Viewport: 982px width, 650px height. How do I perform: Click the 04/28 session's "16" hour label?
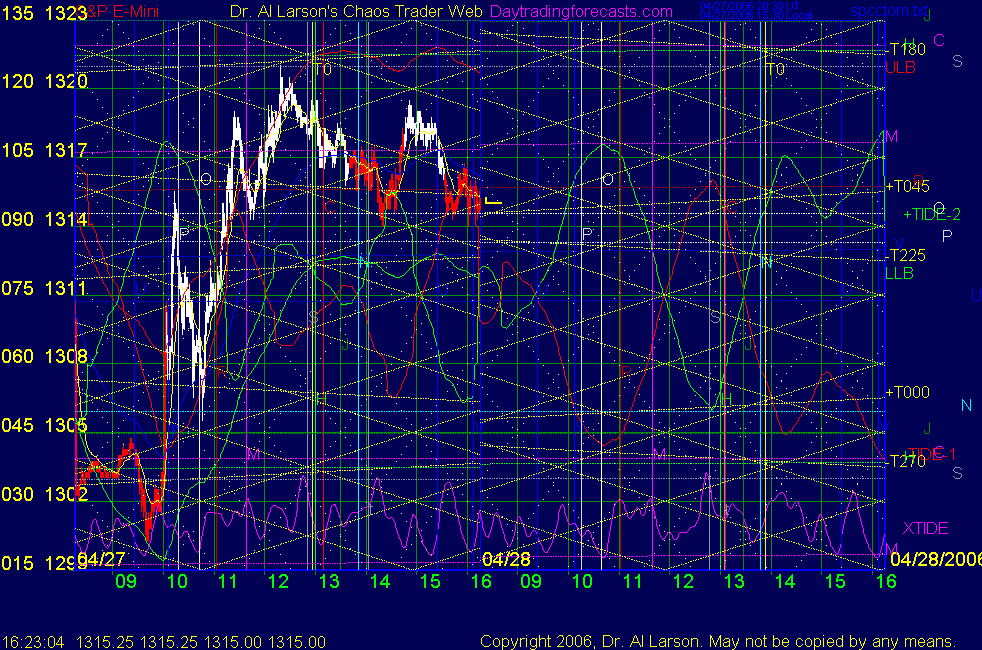[x=886, y=581]
